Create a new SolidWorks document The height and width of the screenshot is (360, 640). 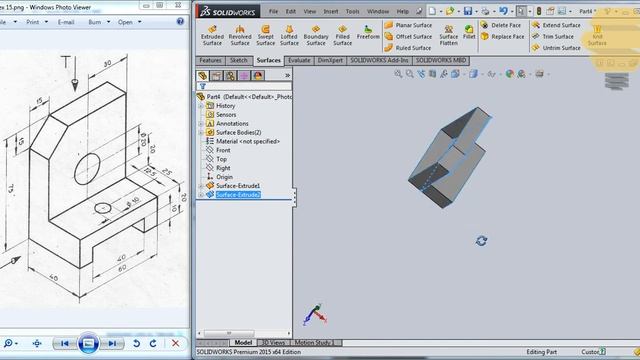[432, 11]
